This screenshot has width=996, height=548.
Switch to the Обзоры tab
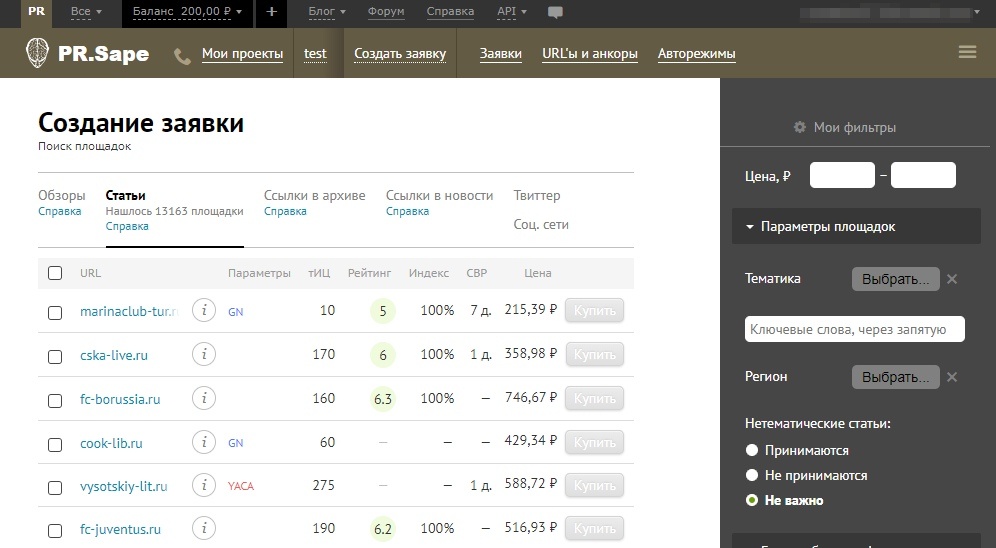pyautogui.click(x=62, y=196)
